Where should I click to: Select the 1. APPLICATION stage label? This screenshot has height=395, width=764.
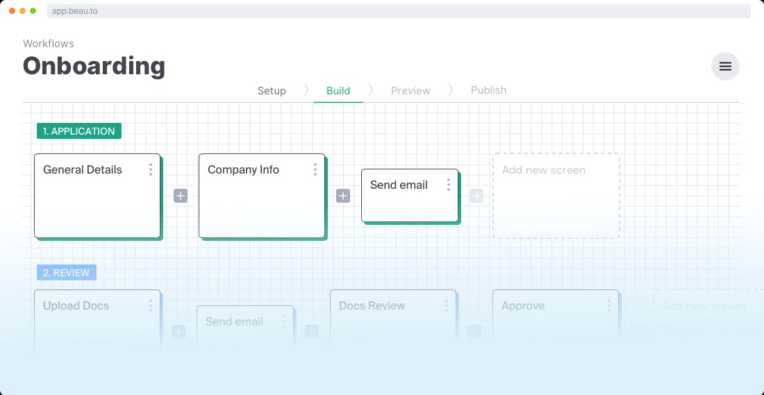point(79,131)
